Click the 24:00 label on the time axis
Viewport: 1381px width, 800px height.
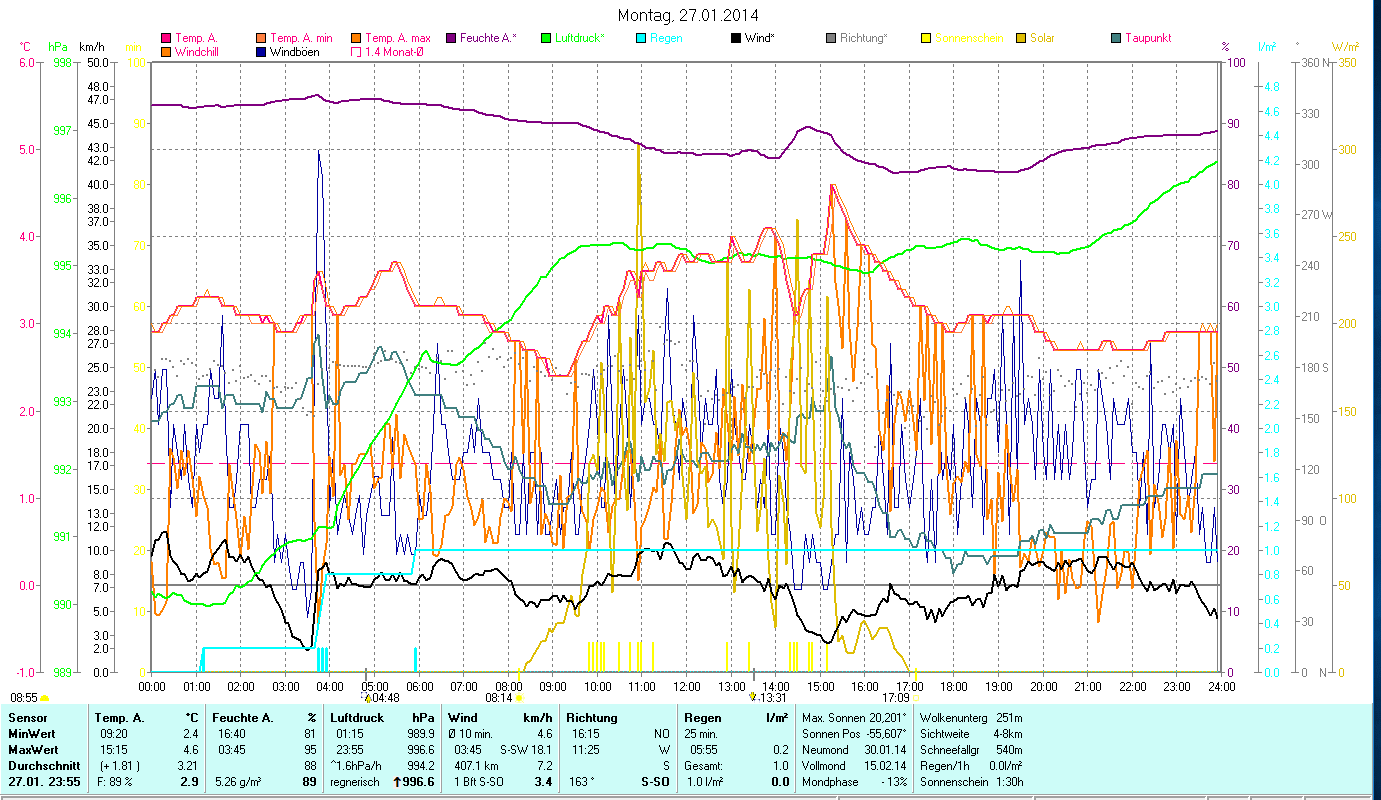pos(1222,687)
